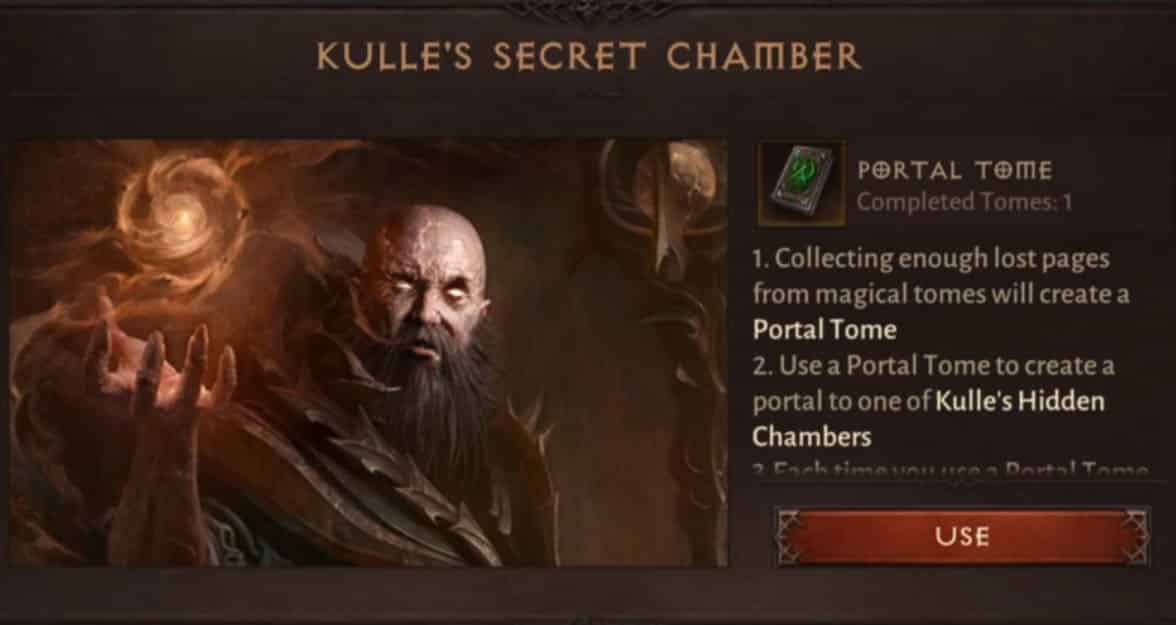The height and width of the screenshot is (625, 1176).
Task: Click the ornate crest at the top center
Action: point(588,10)
